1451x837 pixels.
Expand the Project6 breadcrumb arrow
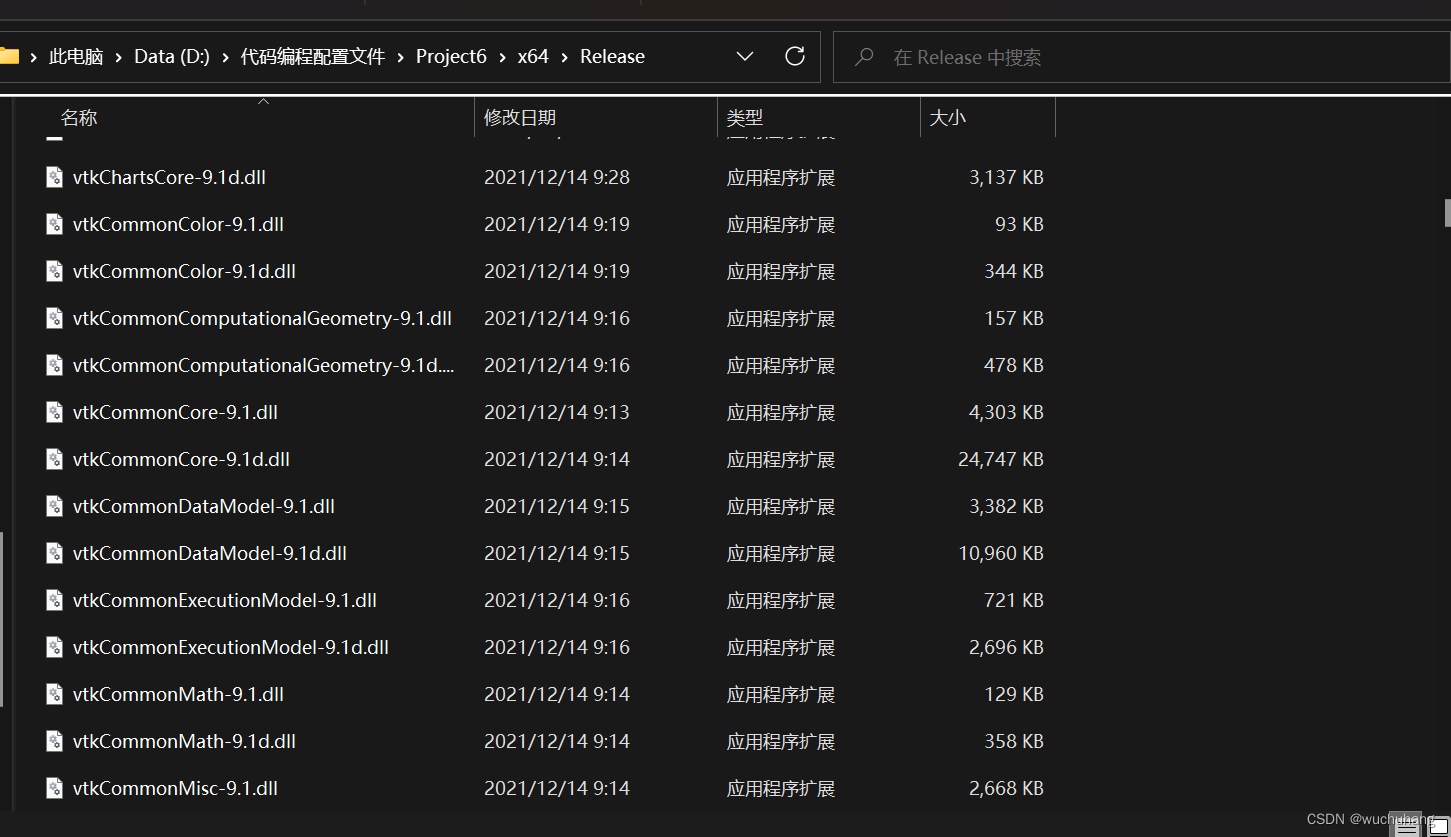[x=504, y=57]
